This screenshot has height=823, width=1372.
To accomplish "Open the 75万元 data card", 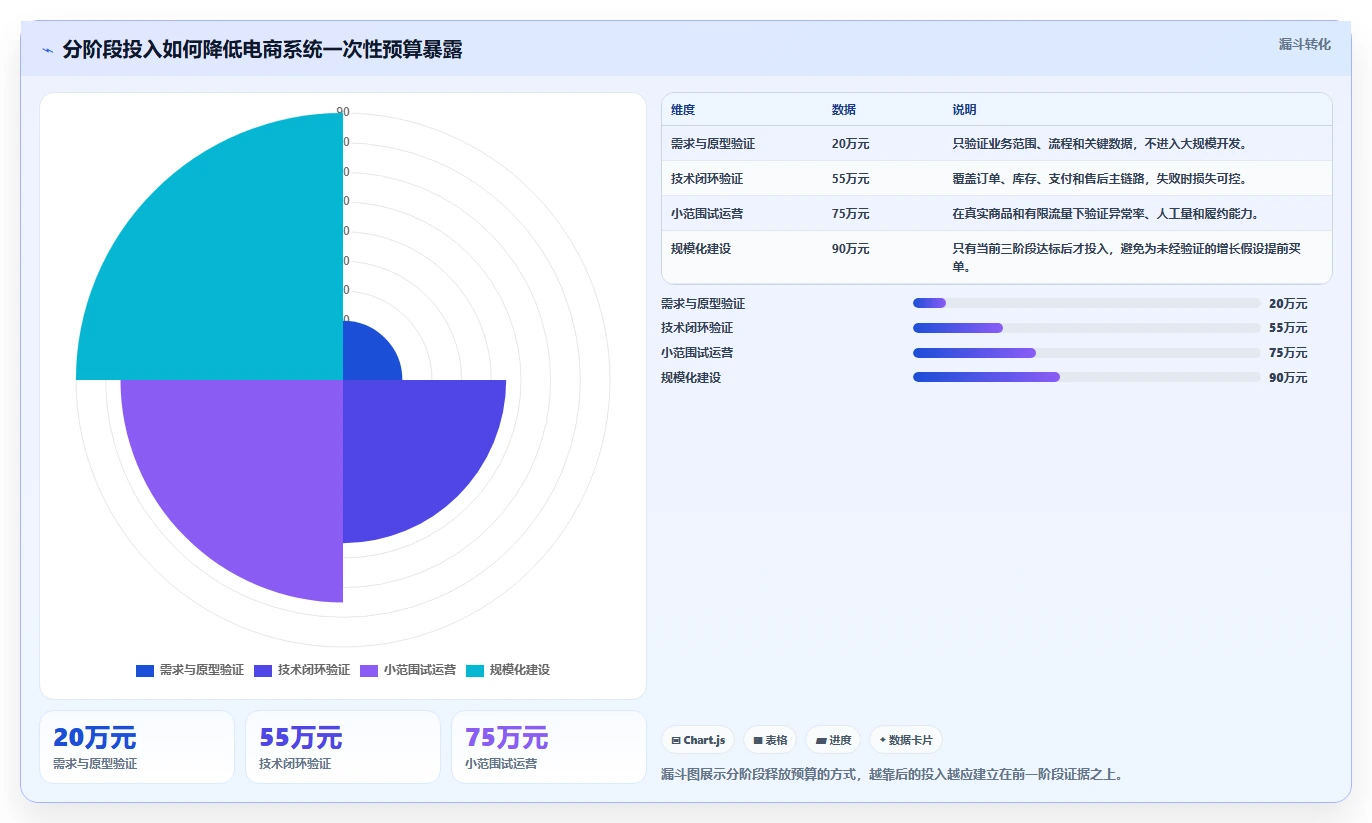I will pyautogui.click(x=549, y=747).
